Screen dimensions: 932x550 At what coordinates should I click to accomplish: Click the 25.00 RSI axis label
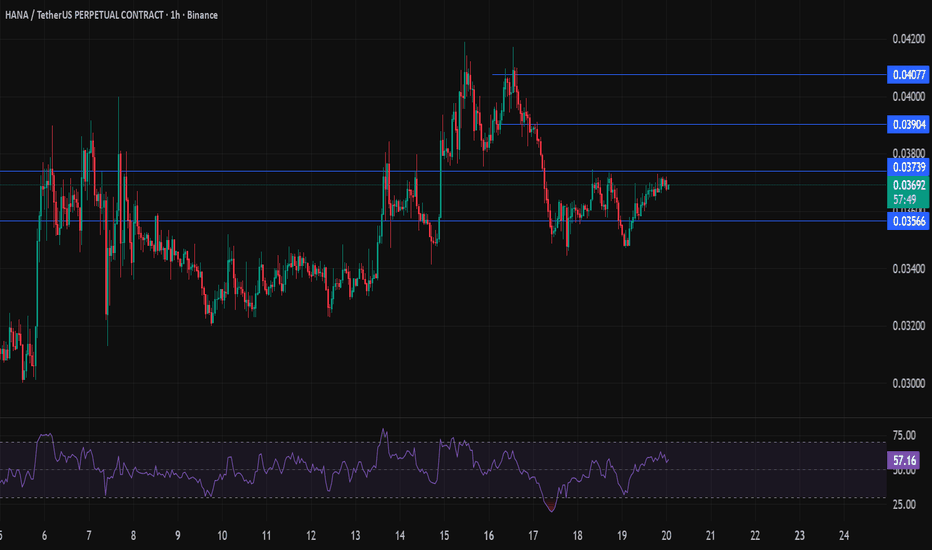coord(904,504)
